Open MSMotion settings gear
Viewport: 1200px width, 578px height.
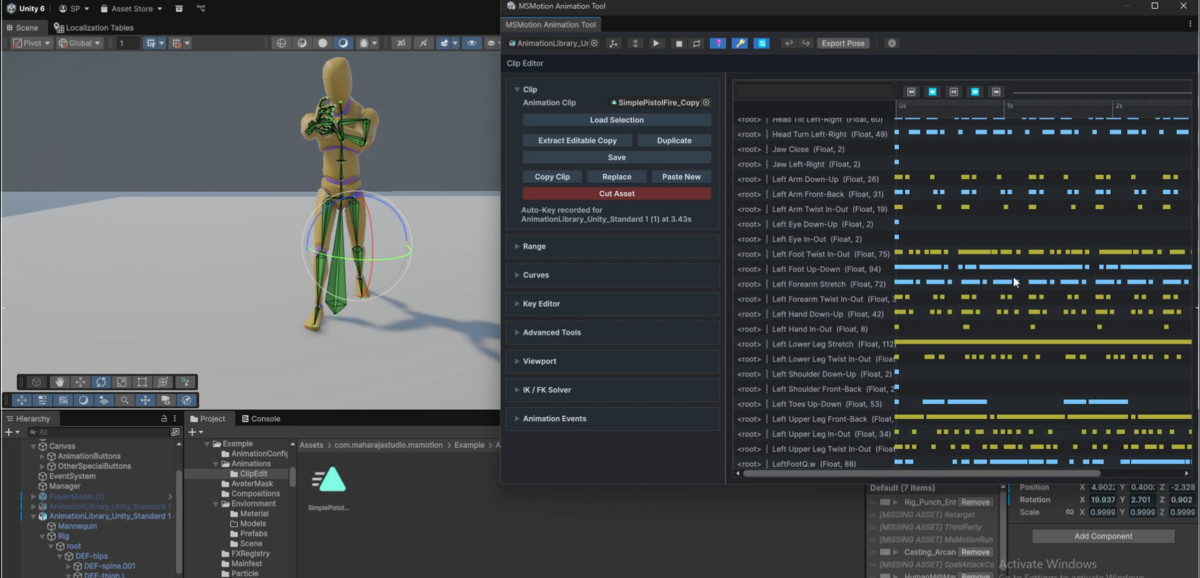tap(892, 44)
